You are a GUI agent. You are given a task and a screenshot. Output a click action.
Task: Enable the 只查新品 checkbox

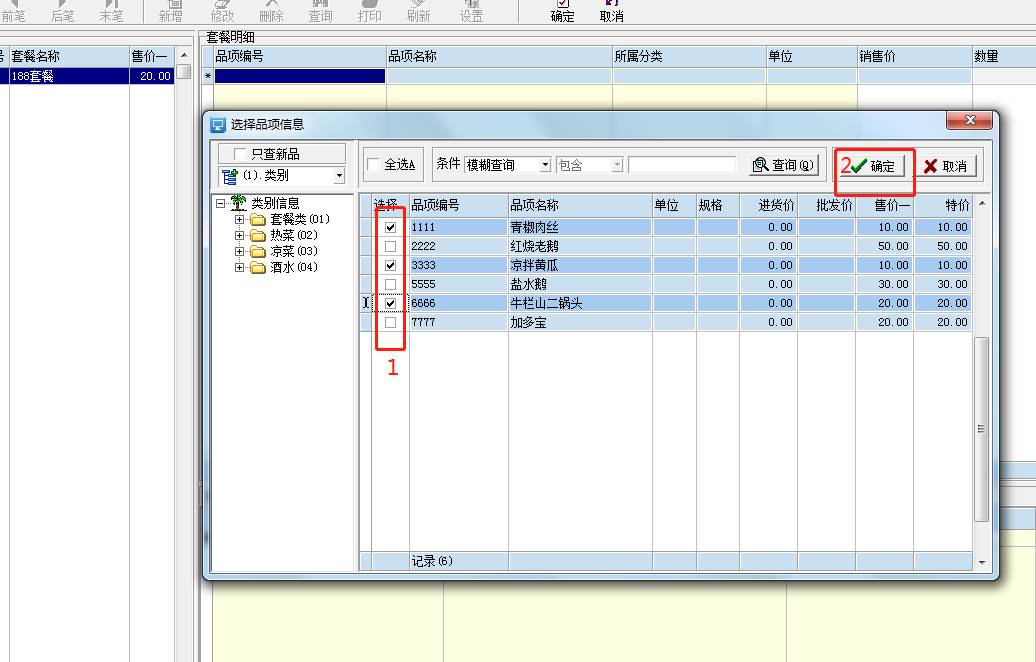click(239, 154)
